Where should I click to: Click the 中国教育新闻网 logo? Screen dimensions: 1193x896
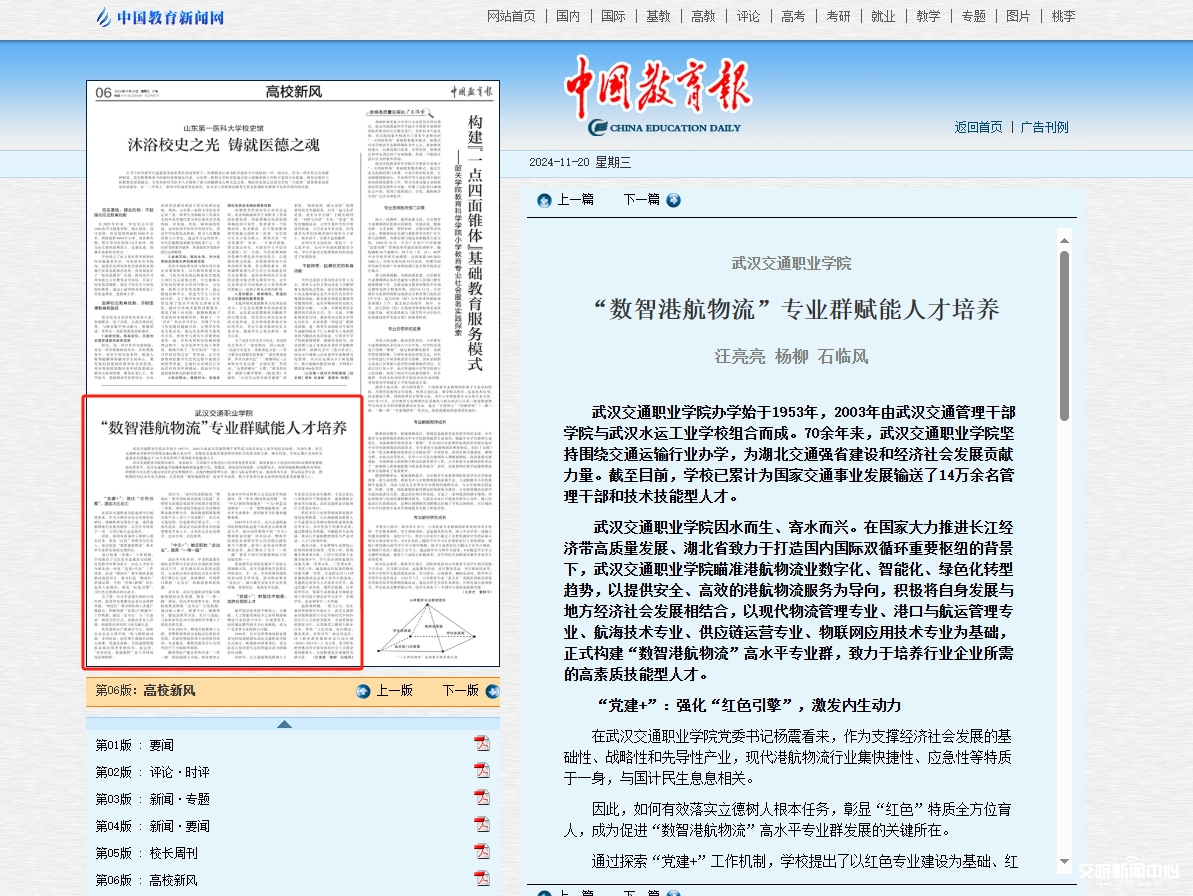point(160,17)
